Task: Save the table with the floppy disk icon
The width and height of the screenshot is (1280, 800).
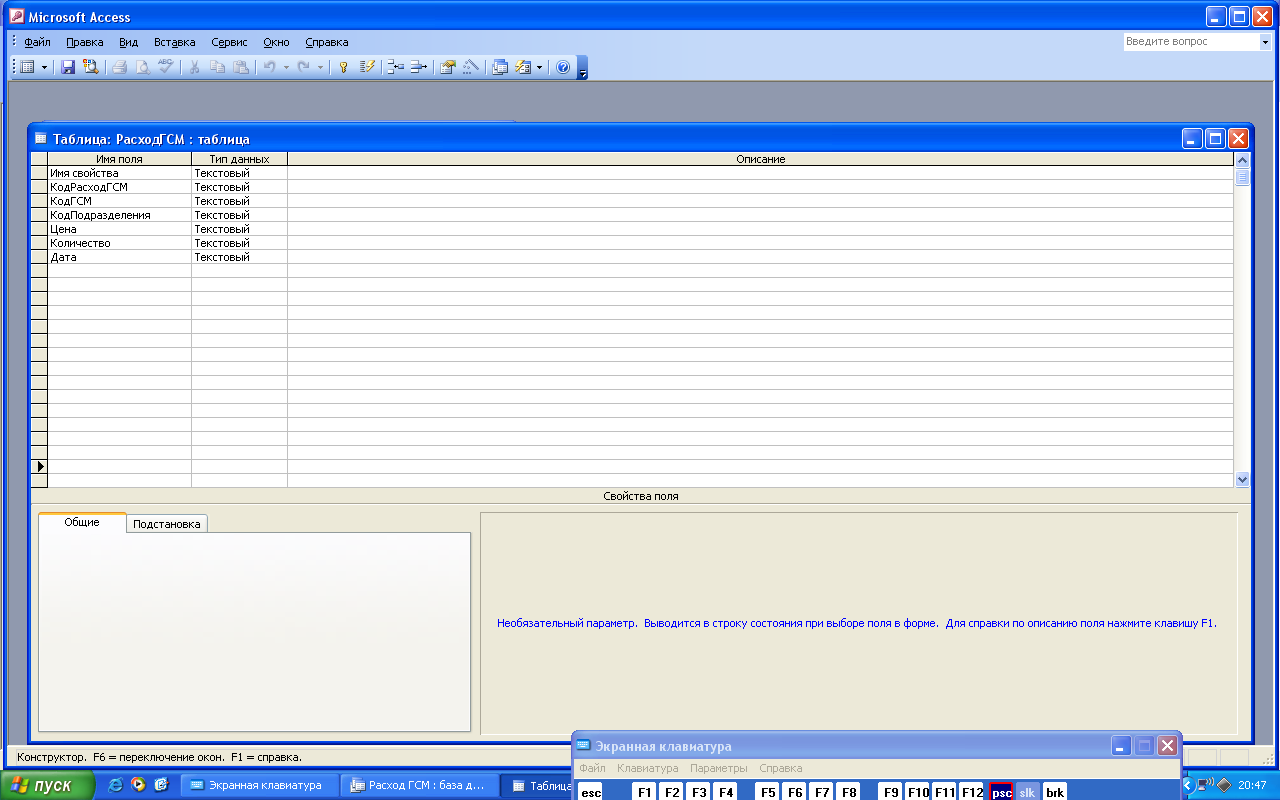Action: point(68,67)
